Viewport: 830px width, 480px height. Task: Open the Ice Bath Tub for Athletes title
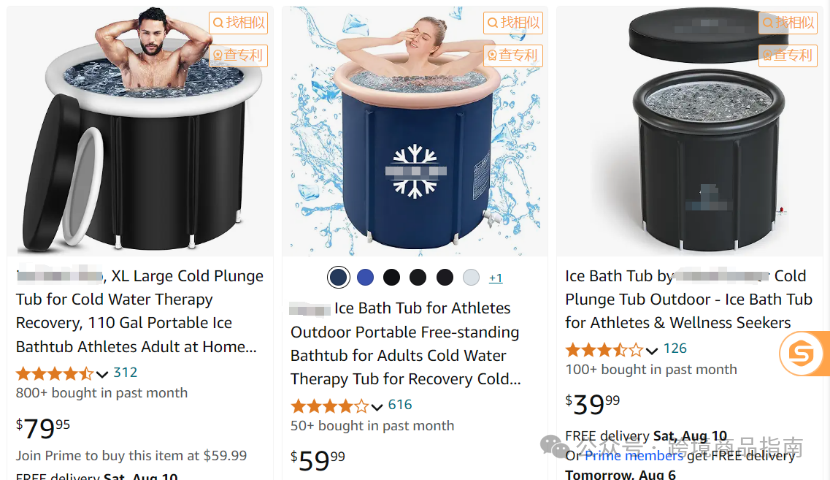(405, 343)
